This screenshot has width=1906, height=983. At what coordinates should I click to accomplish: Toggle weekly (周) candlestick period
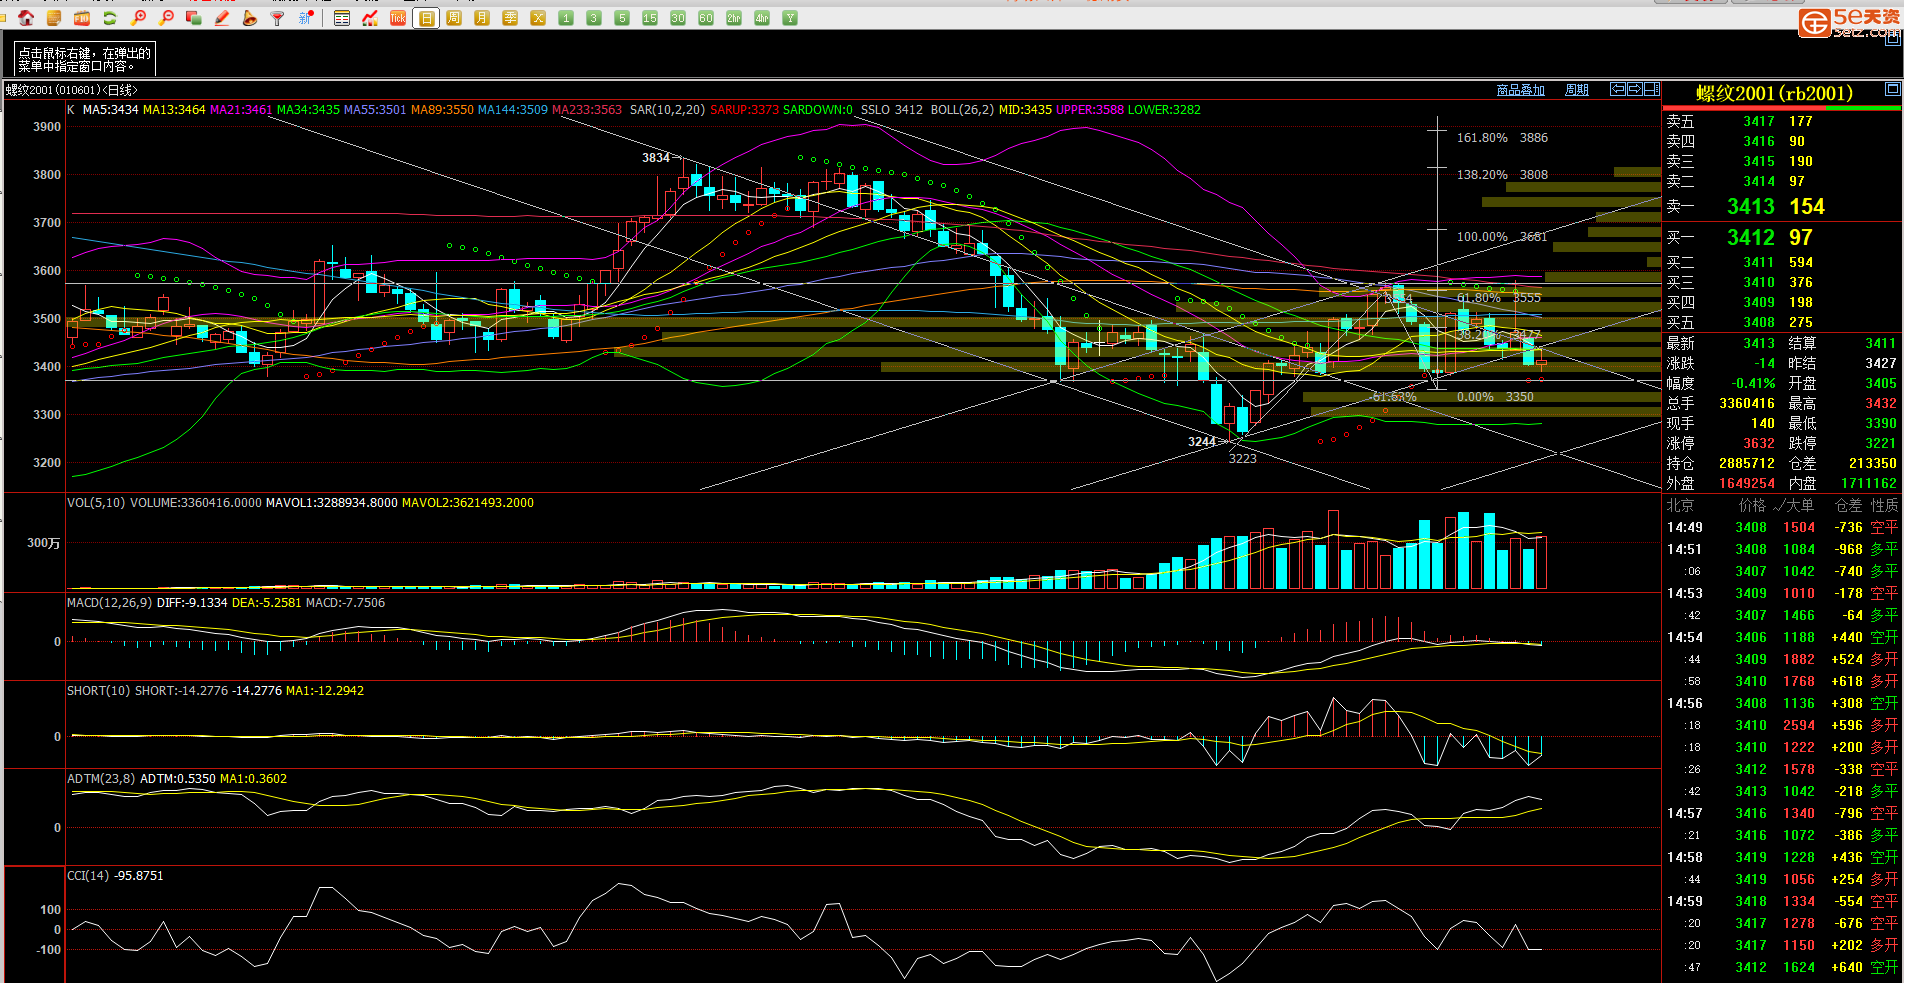pos(454,18)
